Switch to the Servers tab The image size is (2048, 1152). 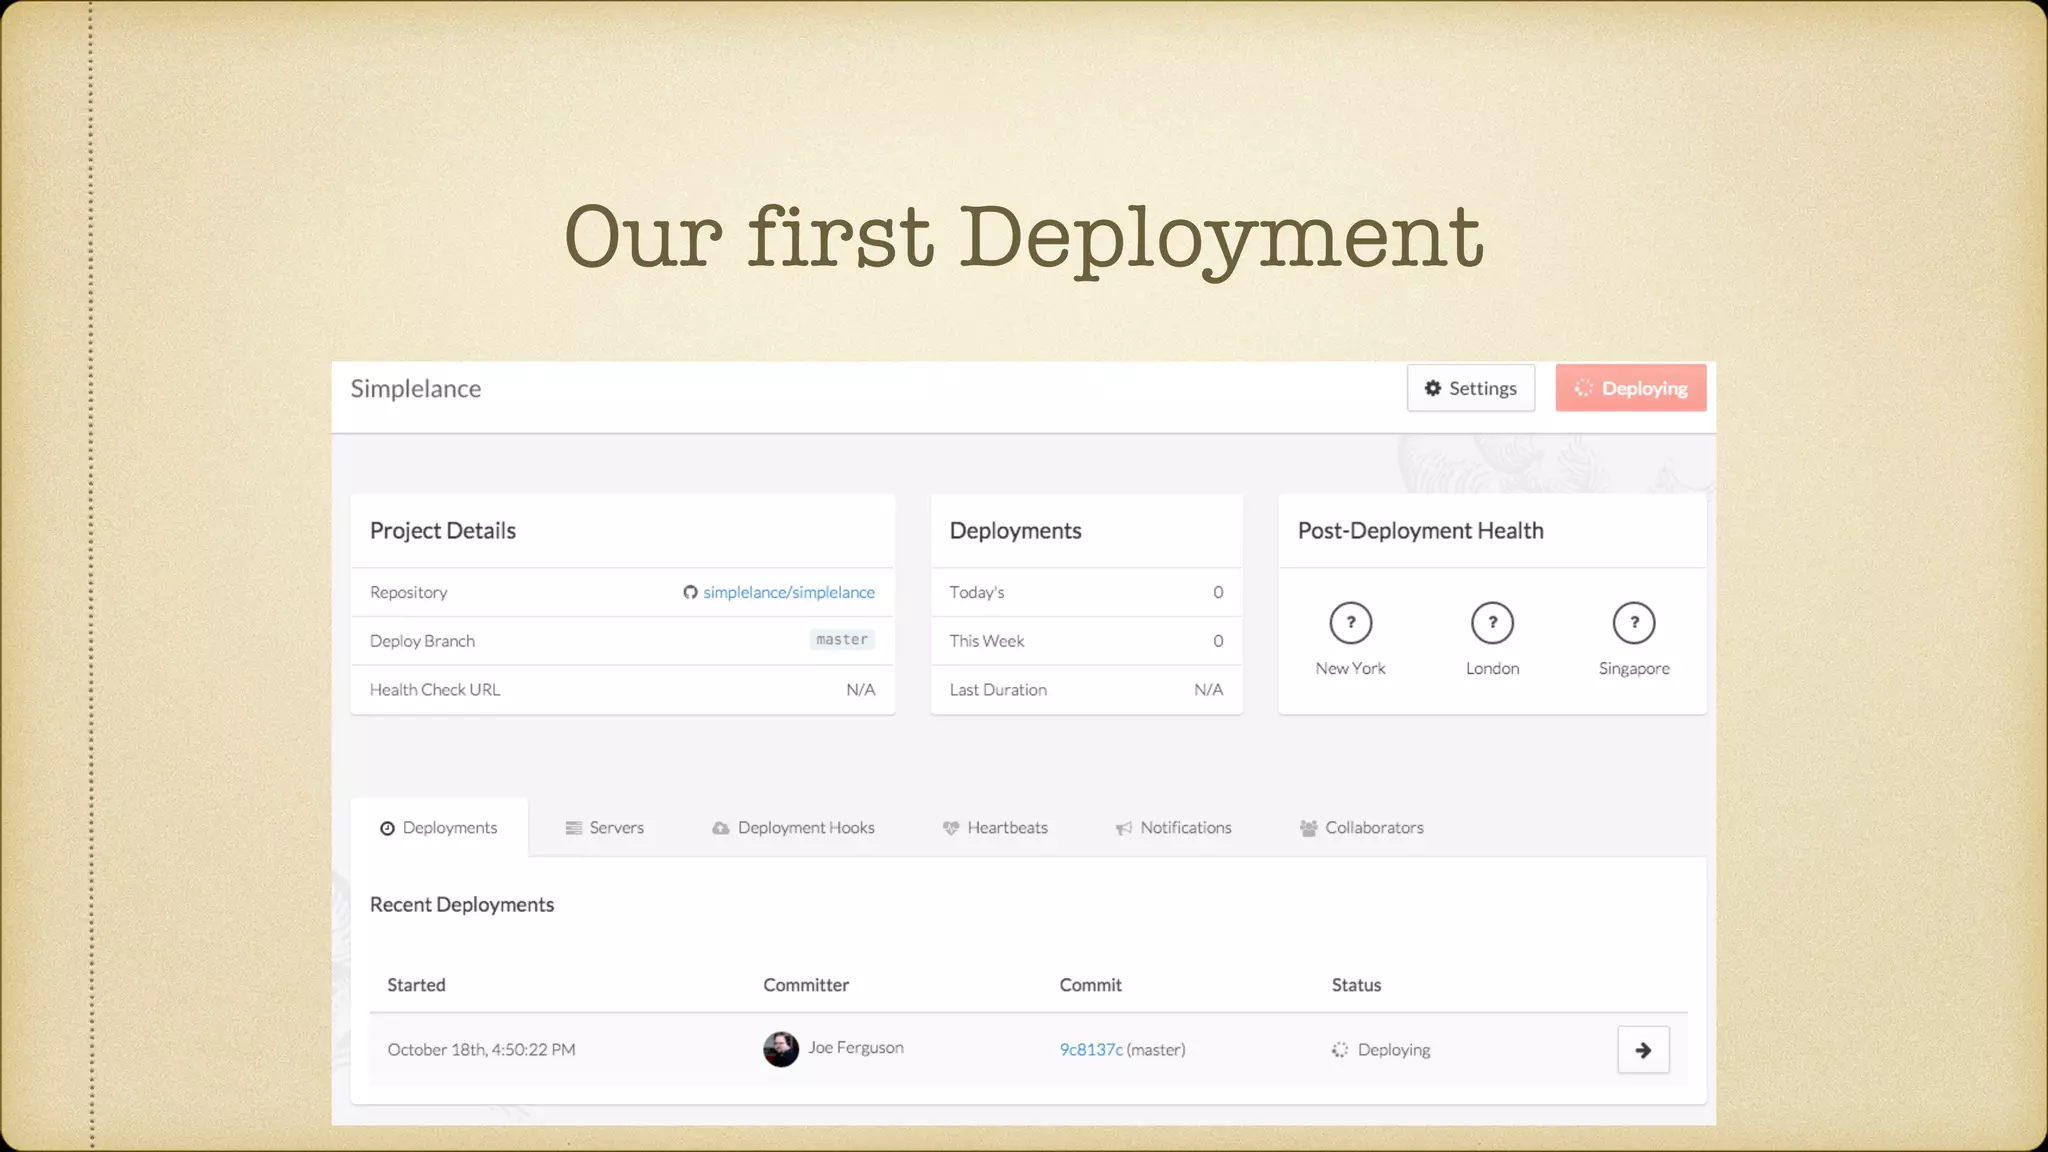point(604,828)
